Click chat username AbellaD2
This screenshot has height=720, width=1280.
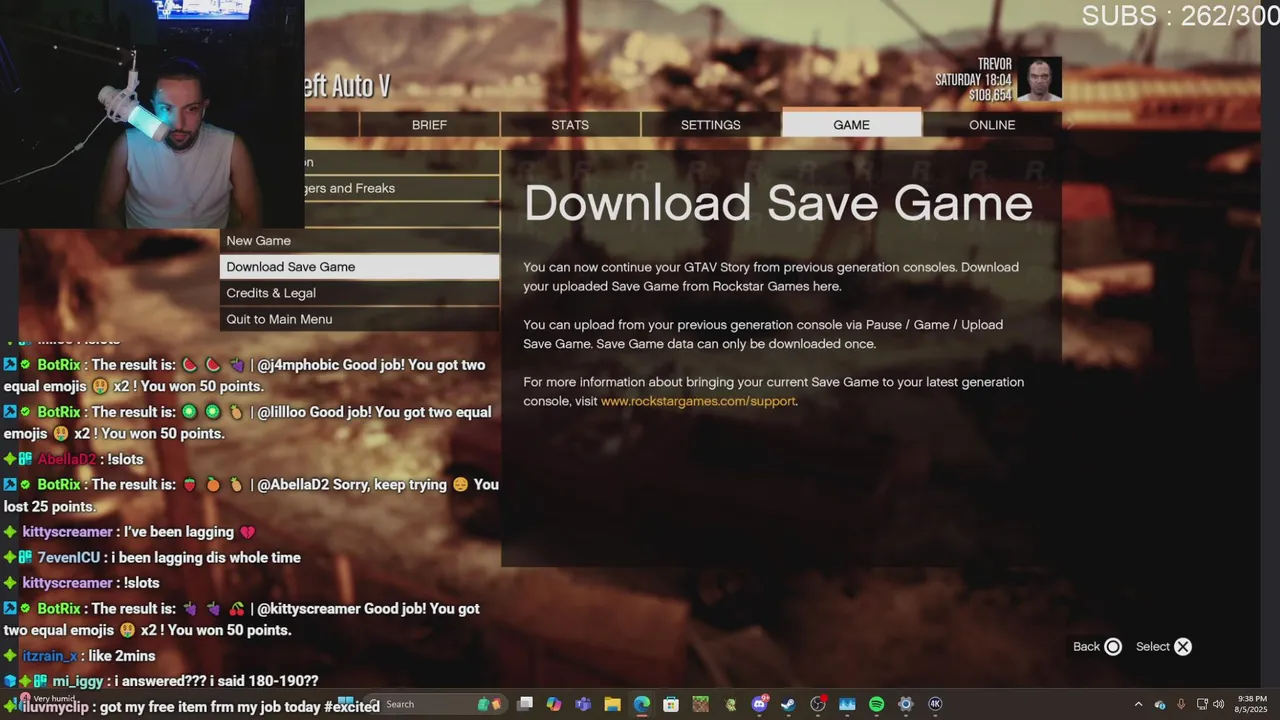click(x=67, y=459)
